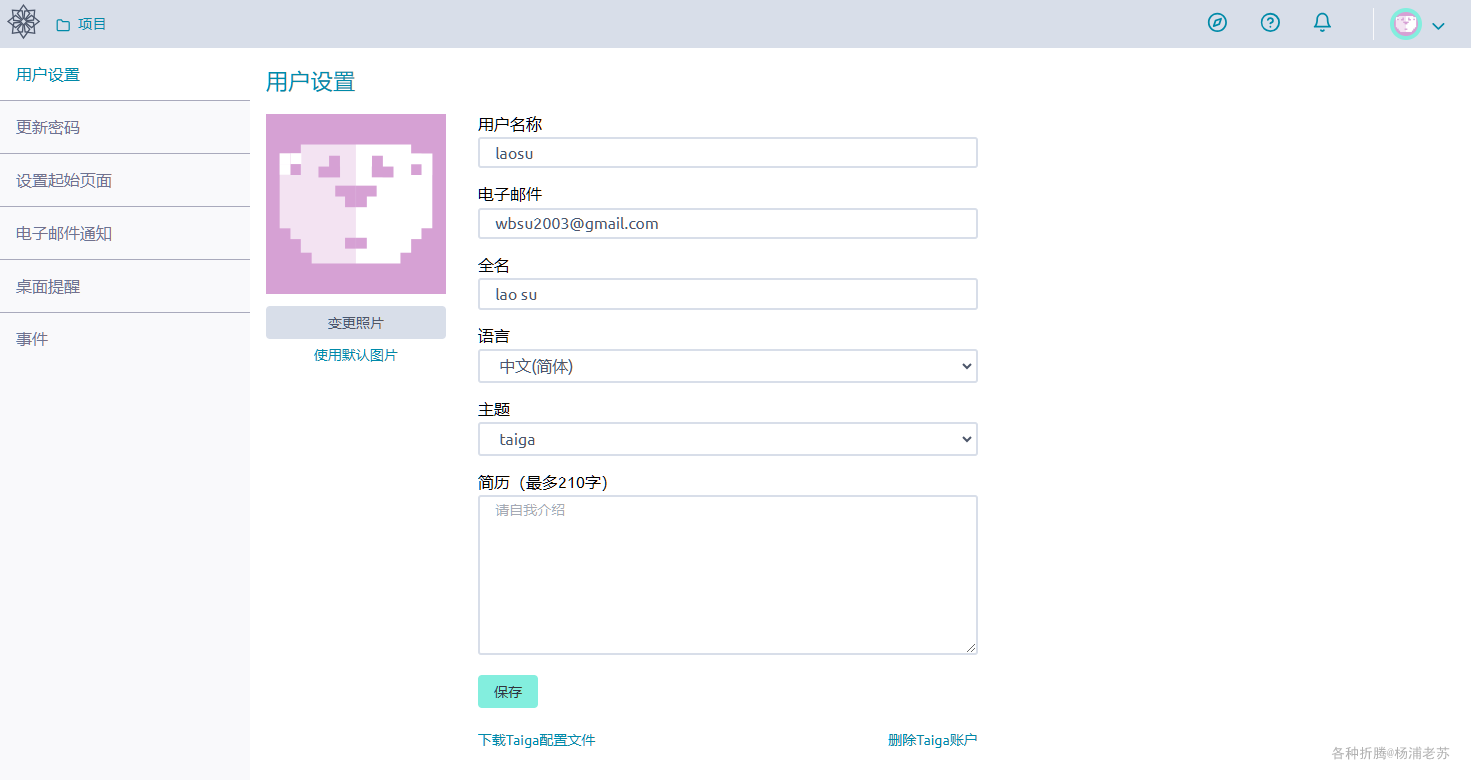Image resolution: width=1471 pixels, height=780 pixels.
Task: Click the 电子邮件 field label
Action: coord(510,194)
